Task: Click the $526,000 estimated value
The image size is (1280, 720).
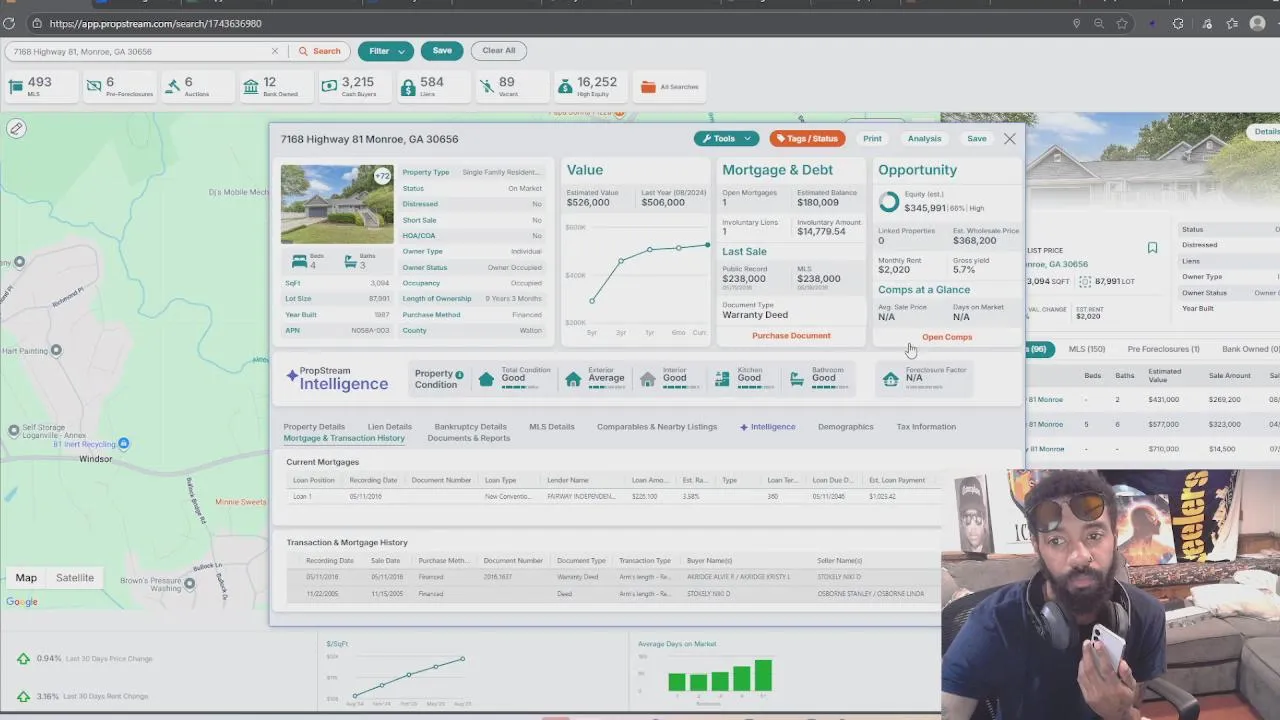Action: click(x=588, y=202)
